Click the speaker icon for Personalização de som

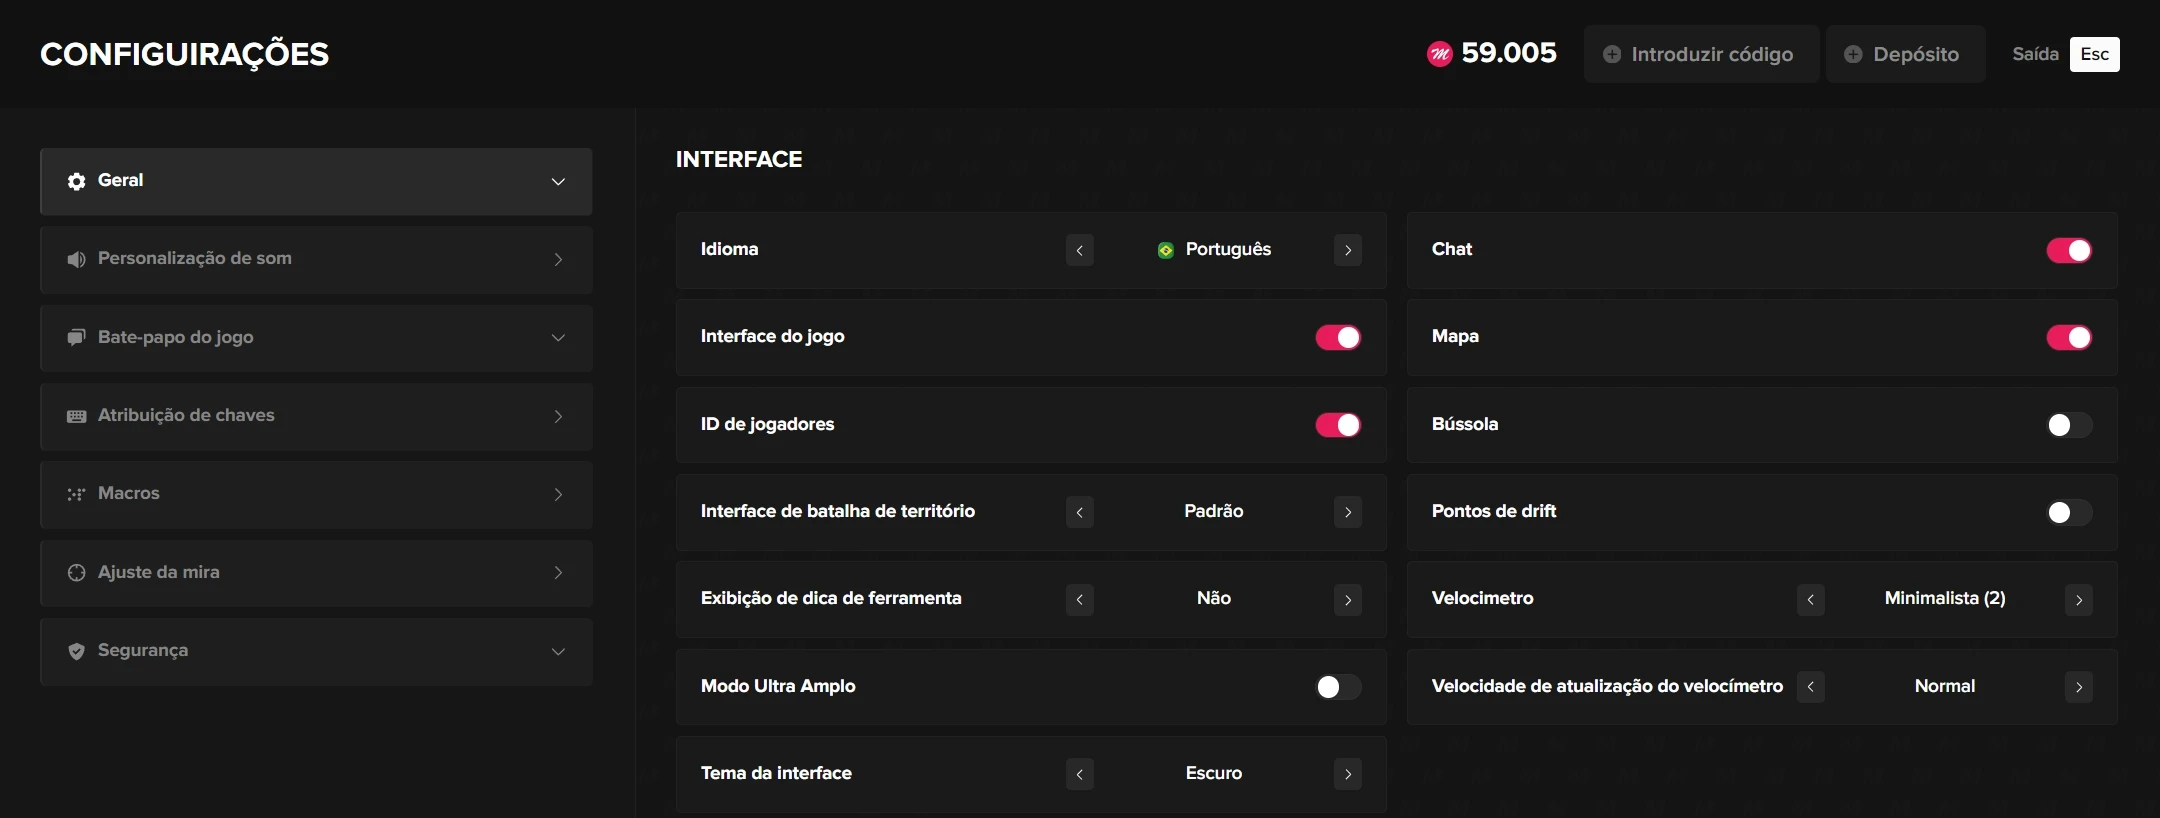pos(76,259)
